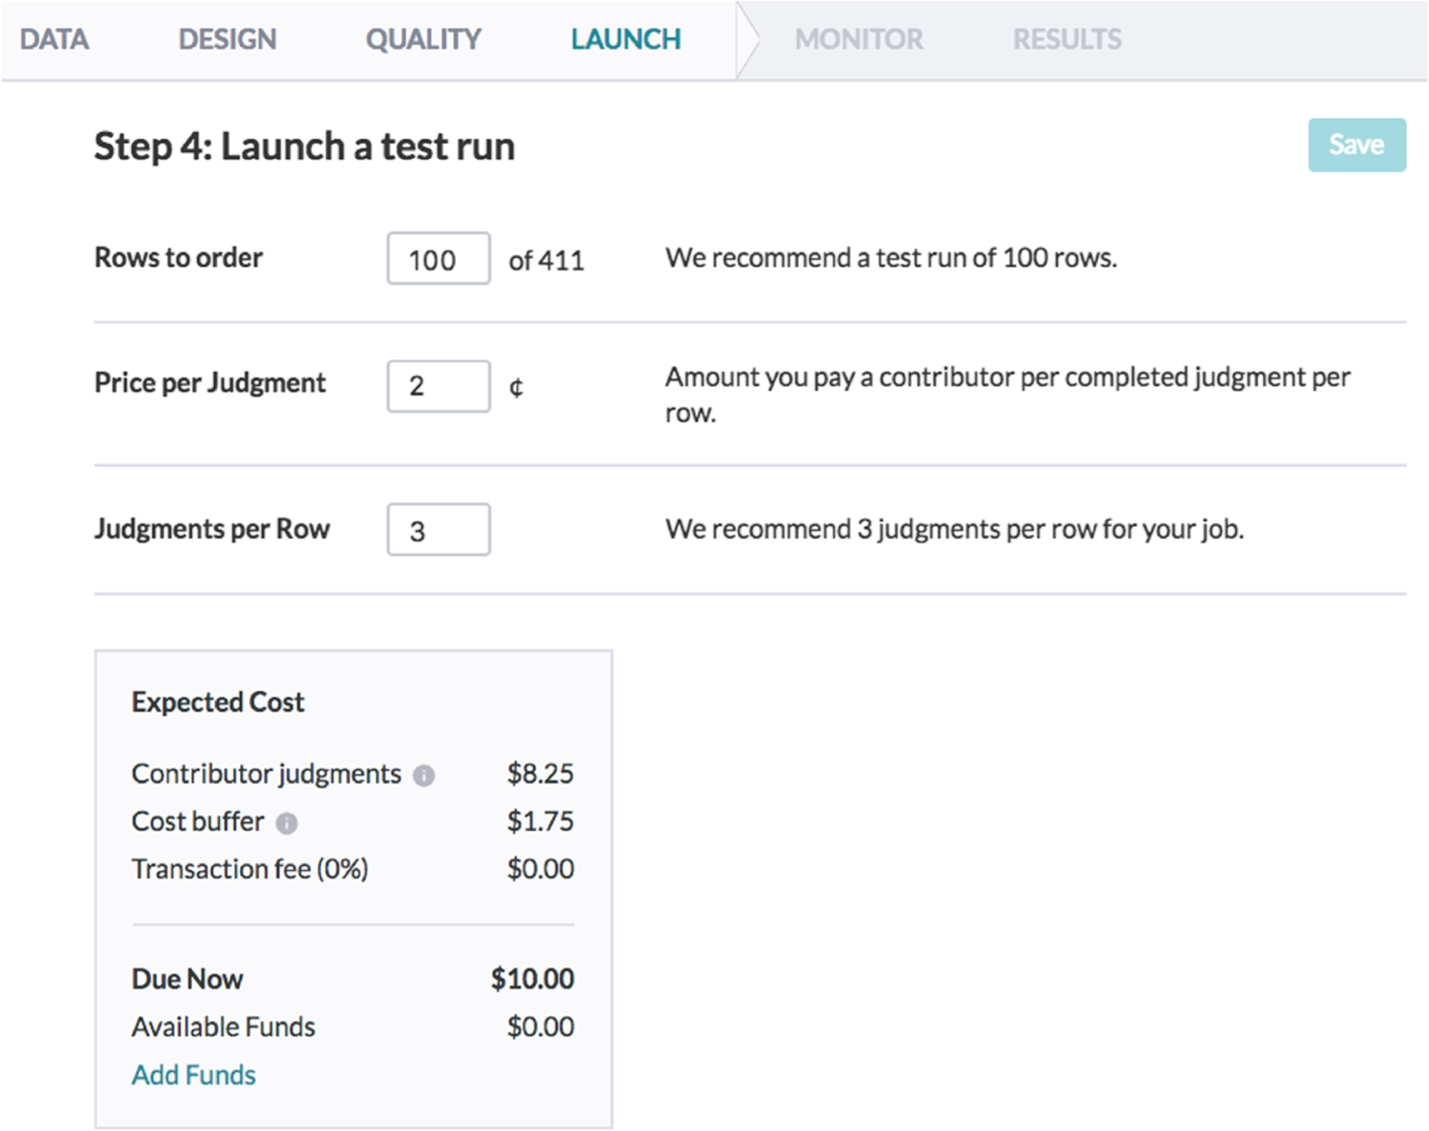
Task: Switch to the DATA tab
Action: pyautogui.click(x=54, y=39)
